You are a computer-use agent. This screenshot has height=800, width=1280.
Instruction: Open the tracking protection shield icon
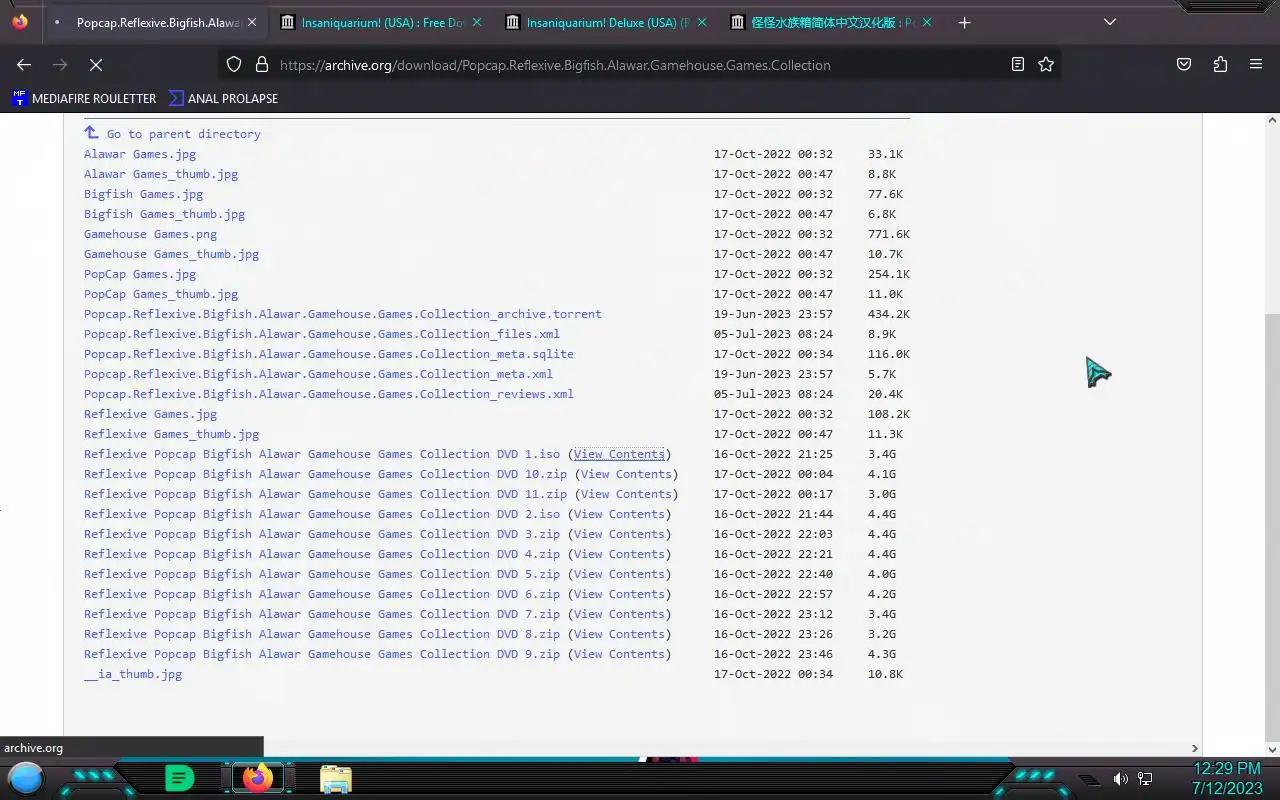tap(234, 64)
